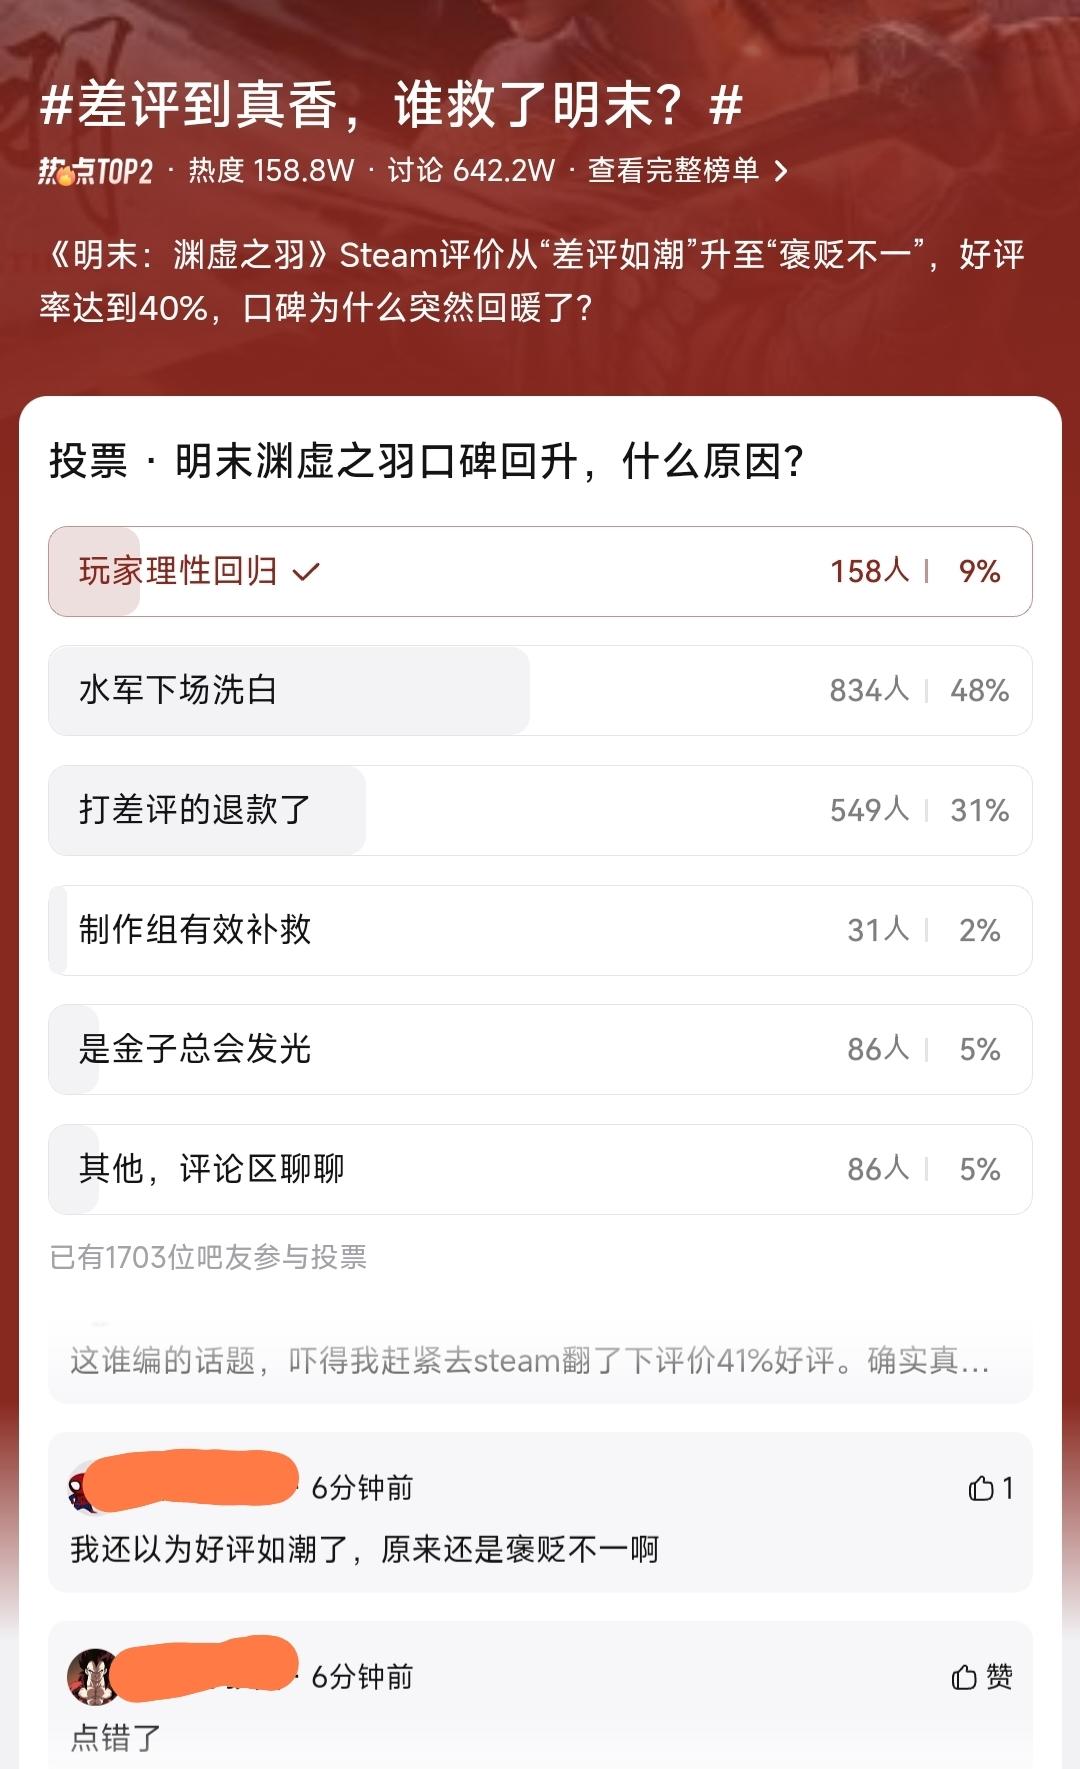Tap the 讨论 642.2W discussion count
Viewport: 1080px width, 1769px height.
click(471, 171)
